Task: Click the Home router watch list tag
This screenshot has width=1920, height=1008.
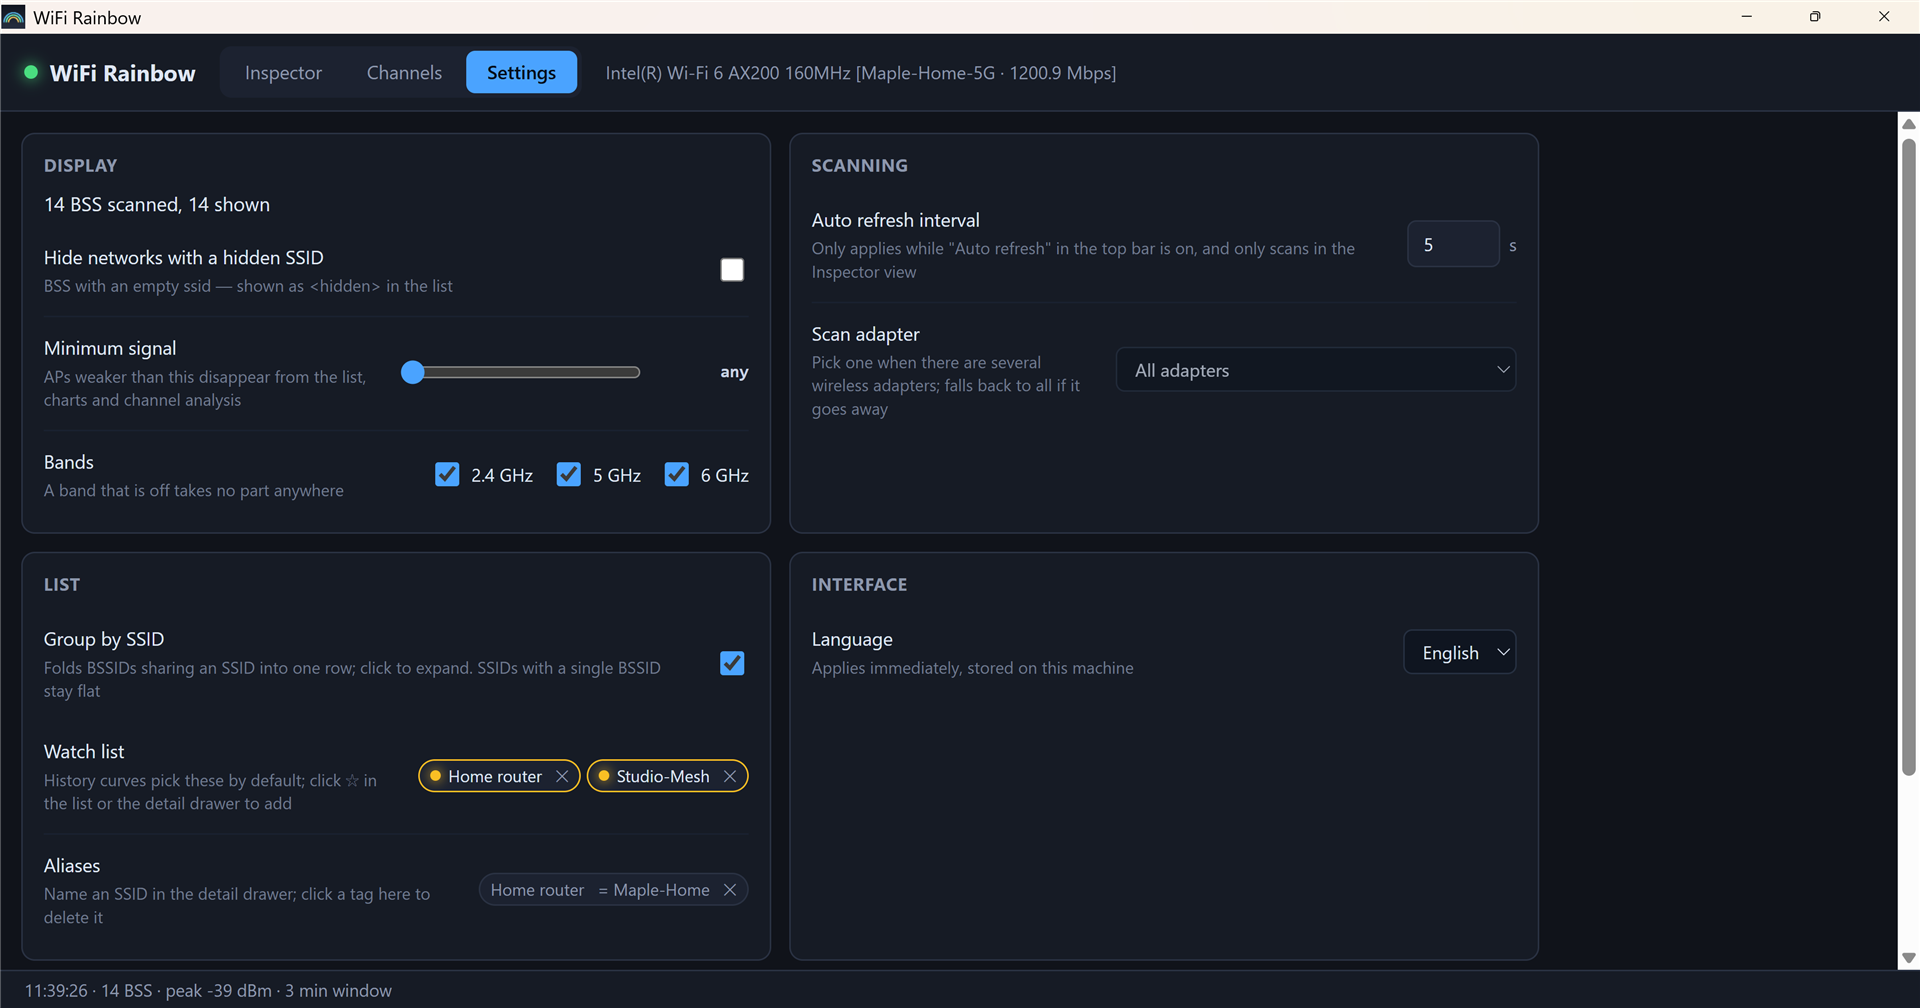Action: [x=499, y=776]
